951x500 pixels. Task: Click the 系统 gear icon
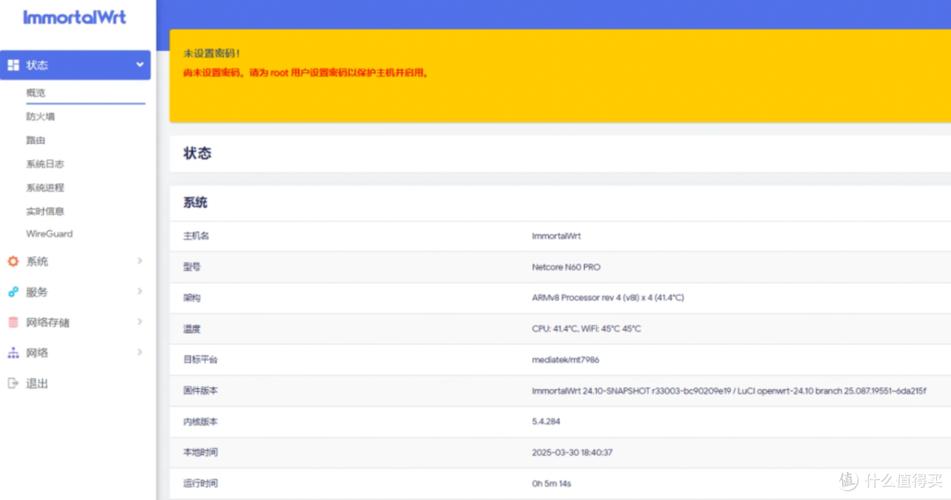13,262
